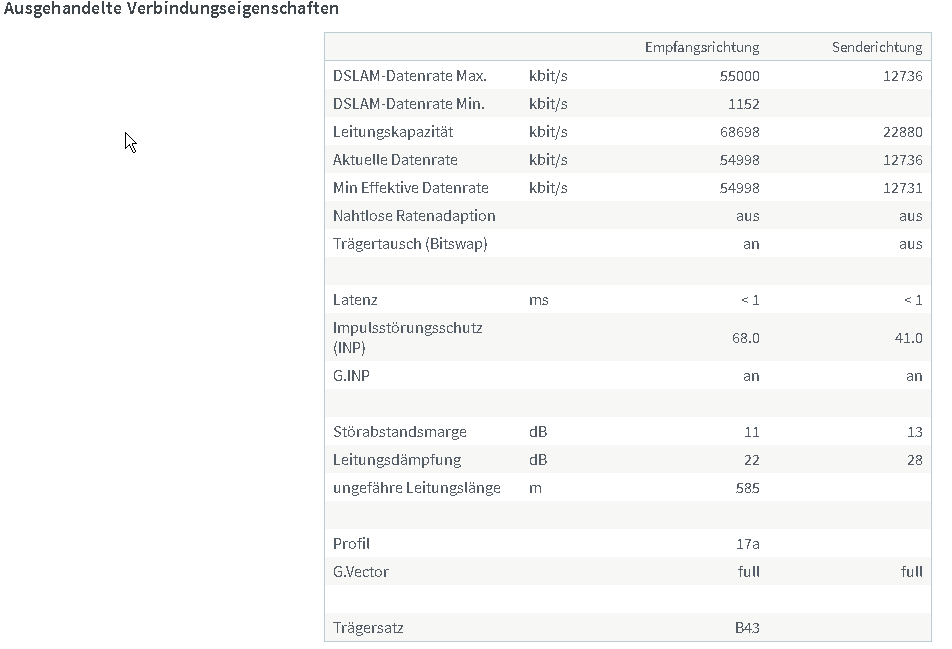Click the G.Vector row label
The width and height of the screenshot is (952, 649).
tap(361, 572)
